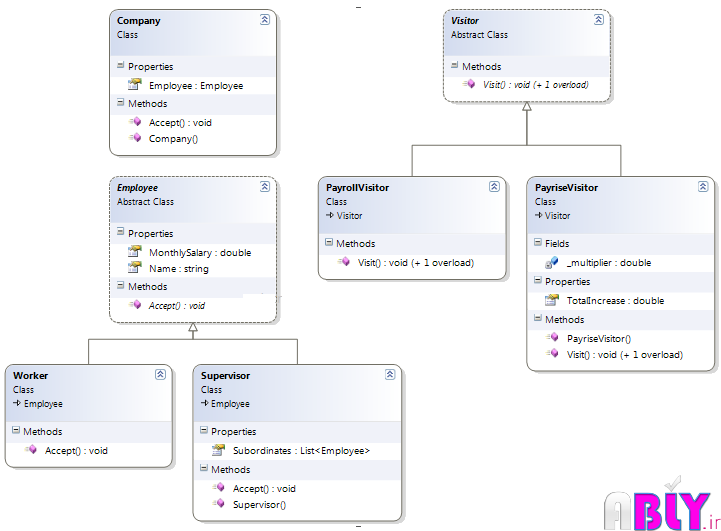
Task: Click property icon beside Name : string
Action: (x=134, y=267)
